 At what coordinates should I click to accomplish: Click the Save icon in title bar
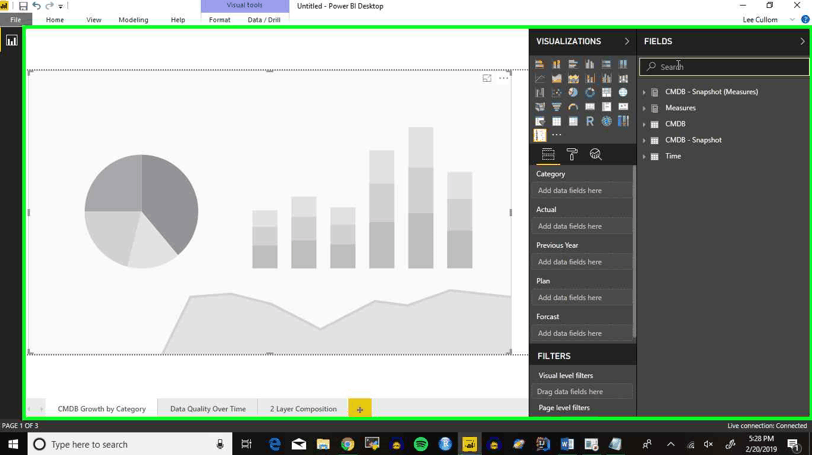point(23,6)
